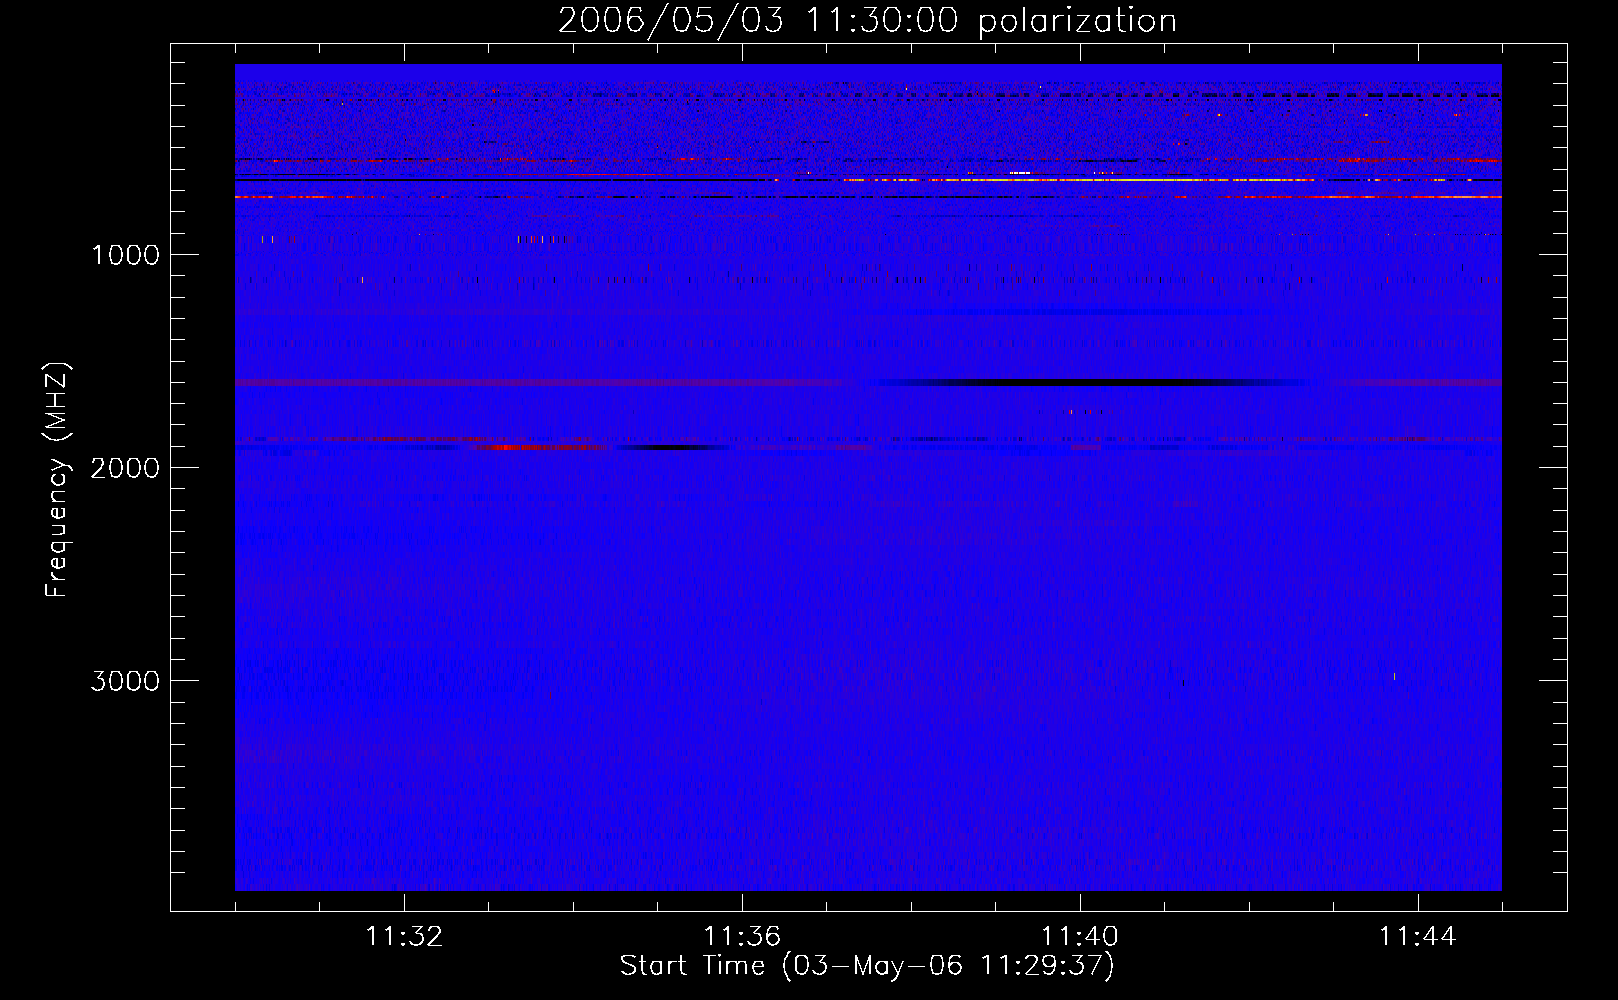Screen dimensions: 1618x1000
Task: Click the 11:40 time tick label
Action: (x=1080, y=937)
